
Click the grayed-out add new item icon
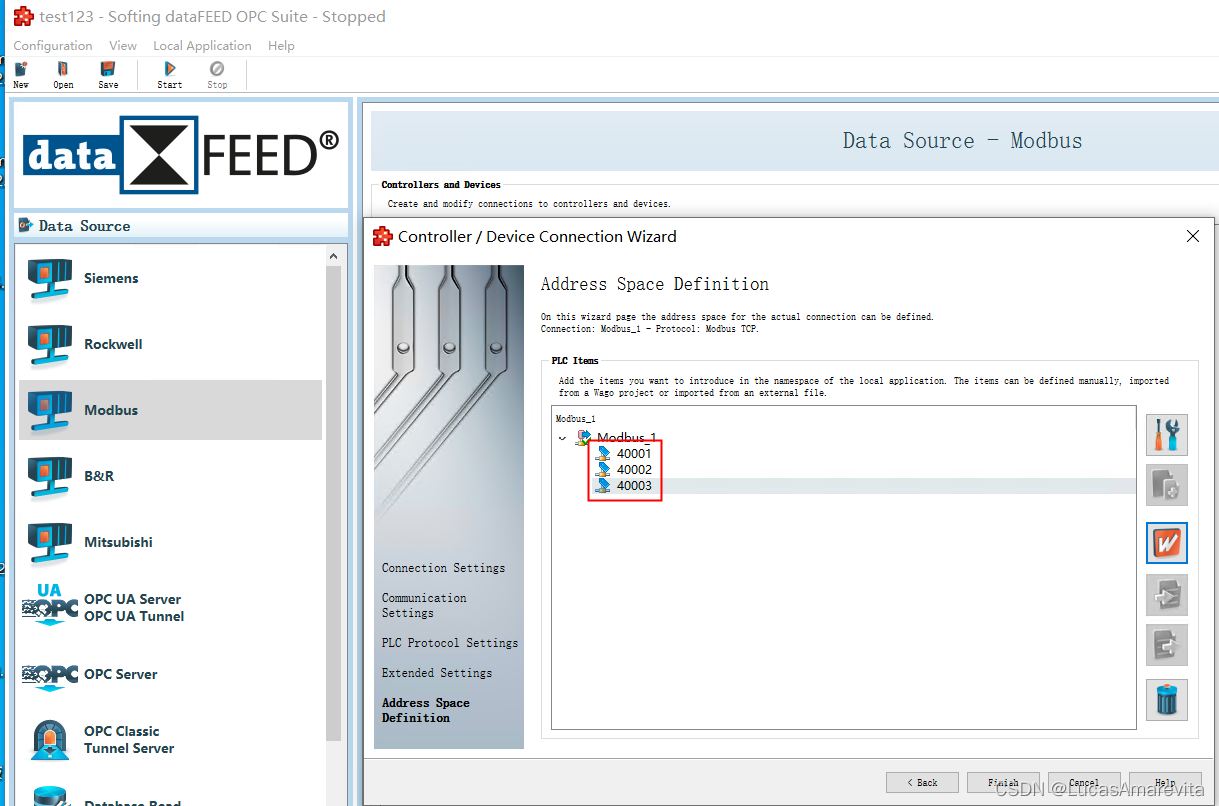1166,485
